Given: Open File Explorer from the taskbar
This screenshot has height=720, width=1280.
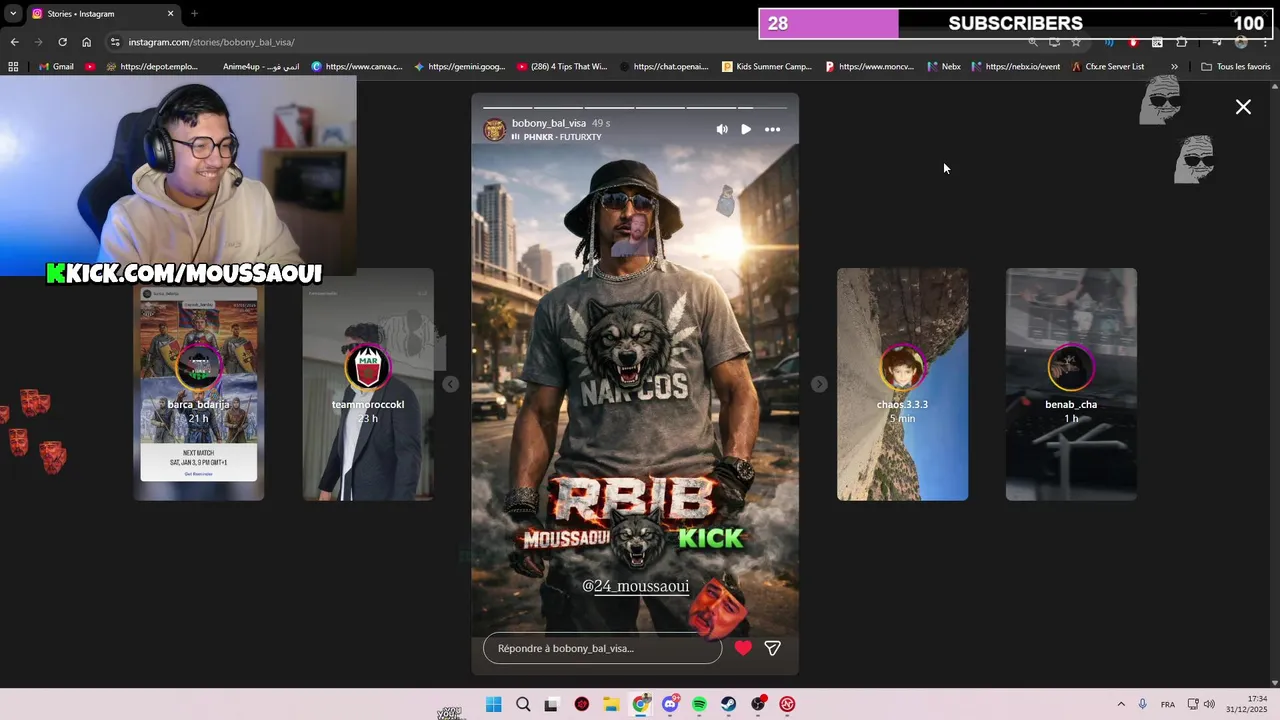Looking at the screenshot, I should tap(611, 704).
